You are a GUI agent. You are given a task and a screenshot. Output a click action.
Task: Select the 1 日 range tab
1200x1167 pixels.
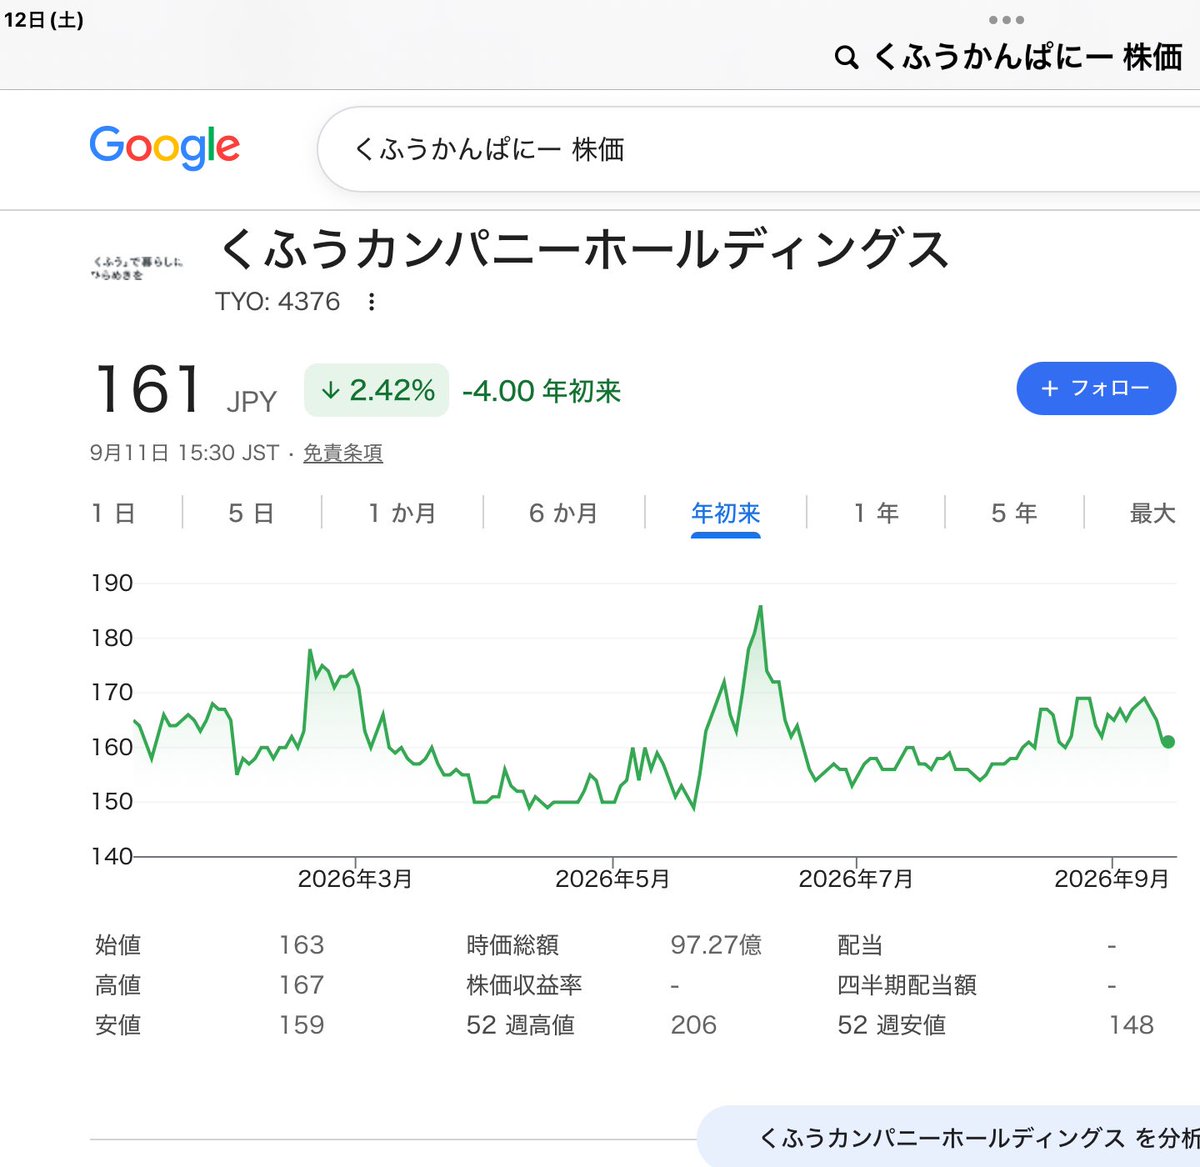coord(113,513)
